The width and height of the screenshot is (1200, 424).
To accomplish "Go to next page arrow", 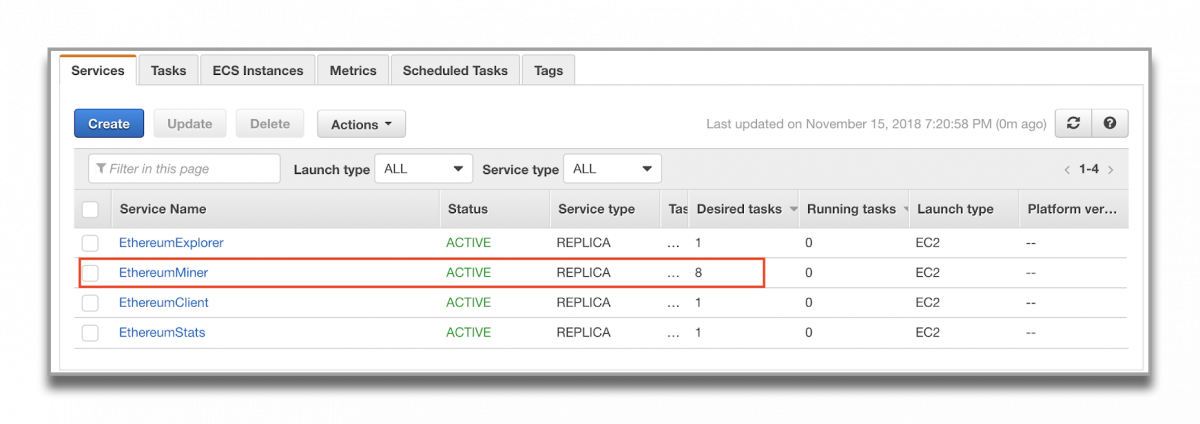I will (x=1111, y=170).
